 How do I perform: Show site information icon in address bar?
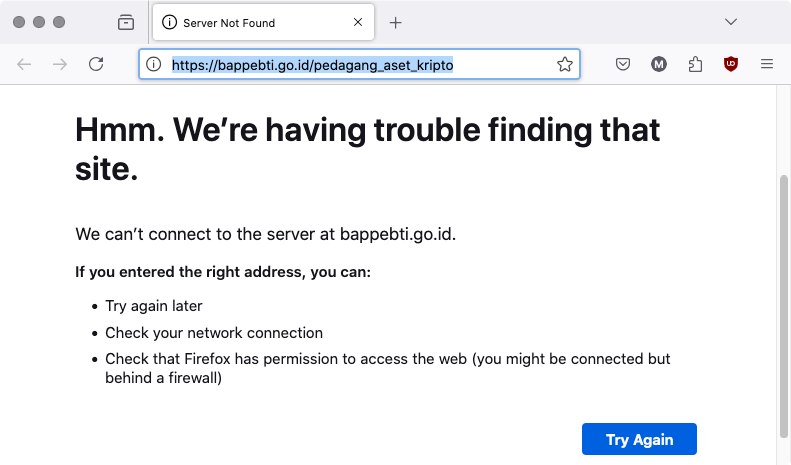point(153,64)
